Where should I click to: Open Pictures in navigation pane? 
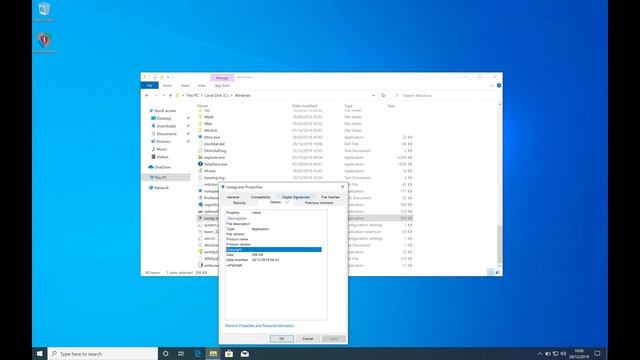163,142
